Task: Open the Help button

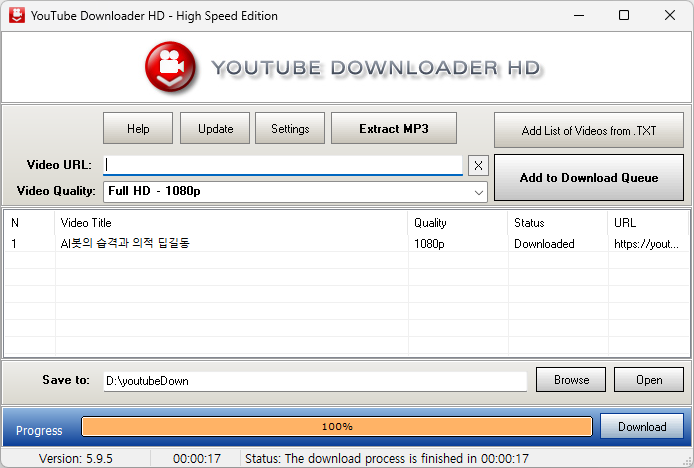Action: click(x=138, y=128)
